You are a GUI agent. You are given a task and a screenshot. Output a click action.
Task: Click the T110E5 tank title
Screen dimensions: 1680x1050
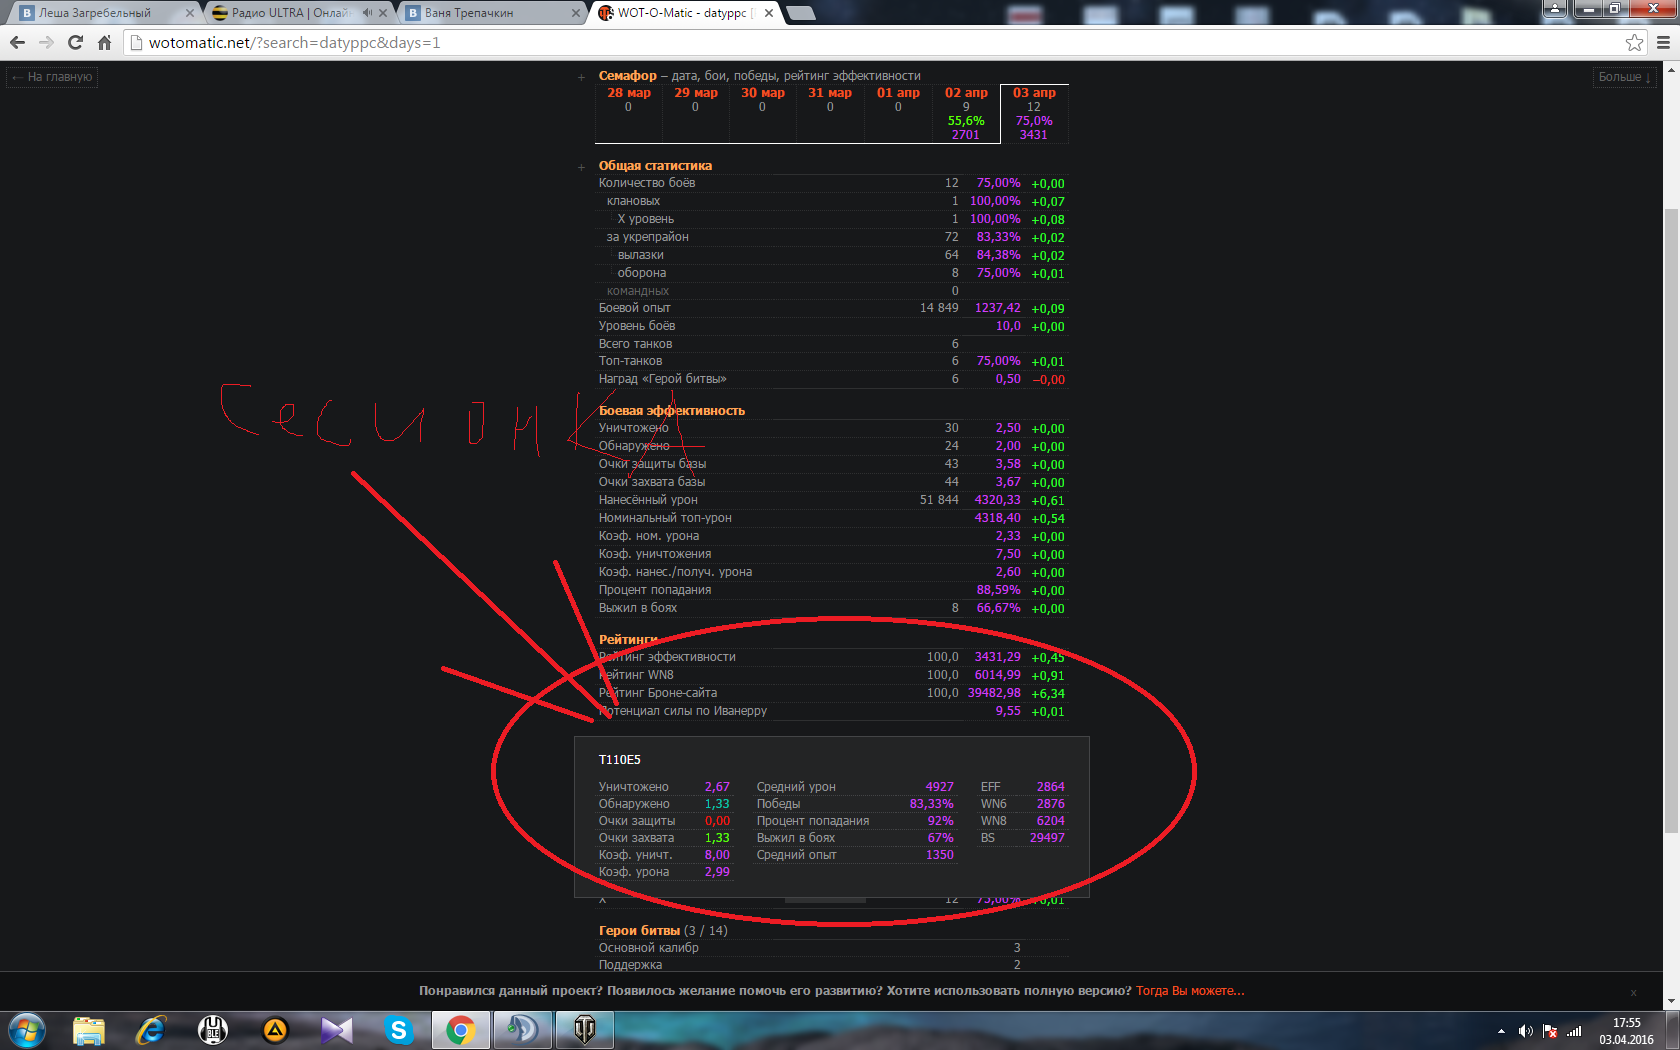tap(620, 760)
